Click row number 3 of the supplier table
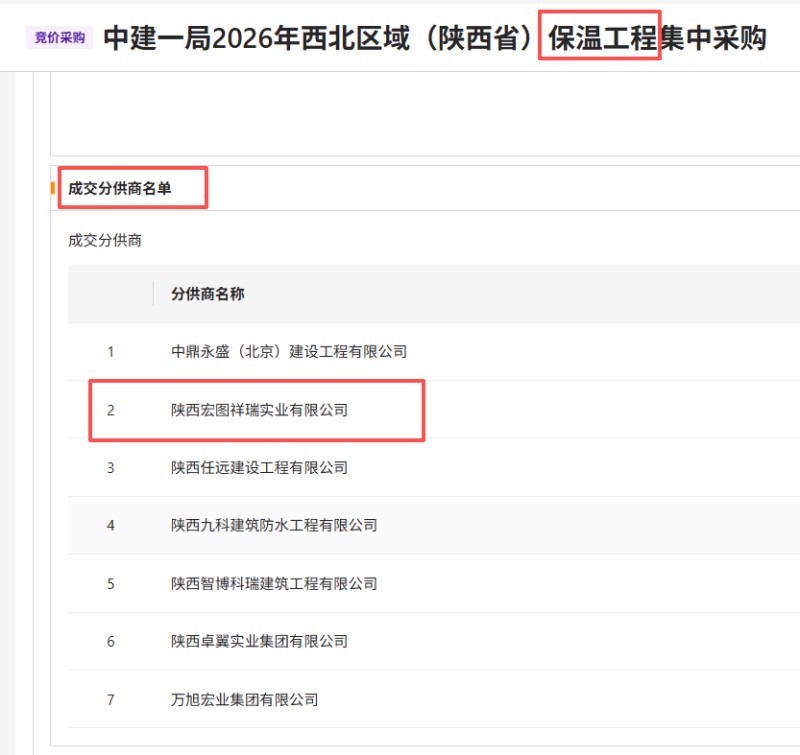The width and height of the screenshot is (800, 755). (x=111, y=467)
